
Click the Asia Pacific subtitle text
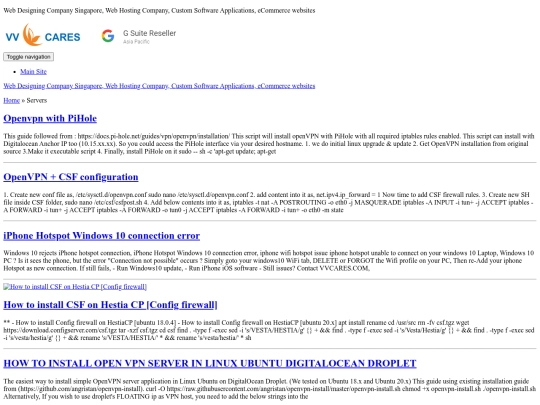click(136, 42)
